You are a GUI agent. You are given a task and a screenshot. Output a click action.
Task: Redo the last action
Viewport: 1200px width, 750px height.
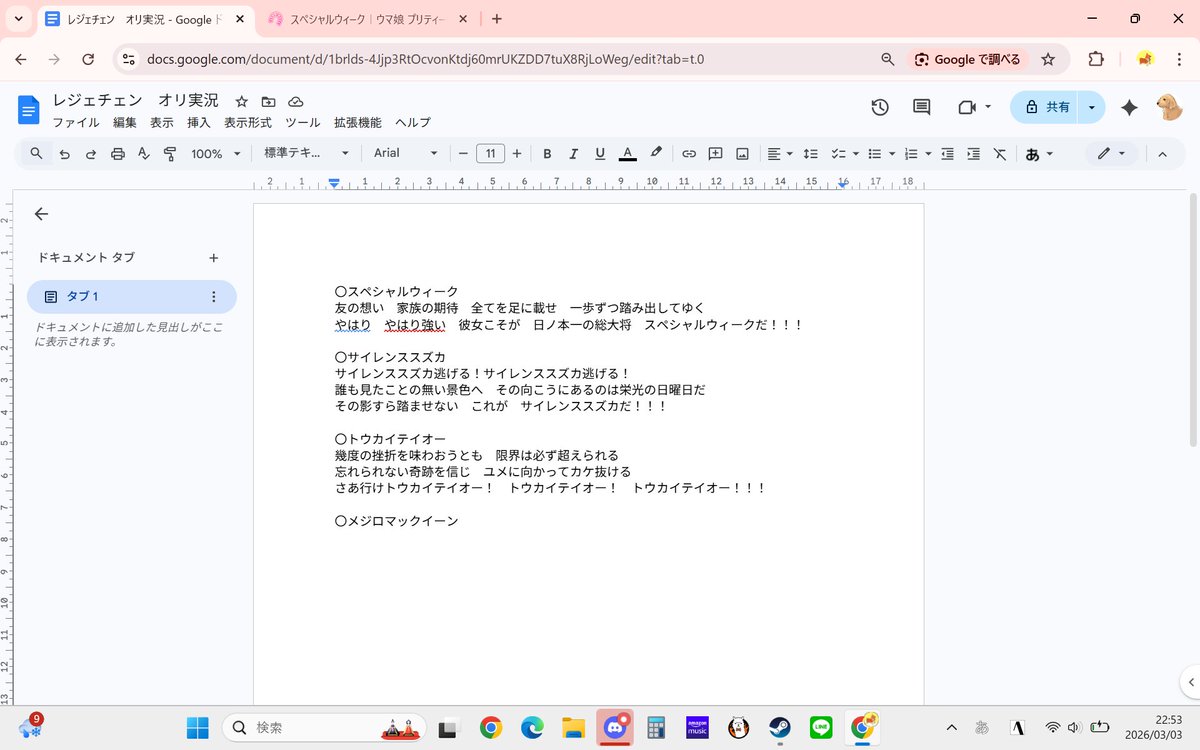91,154
